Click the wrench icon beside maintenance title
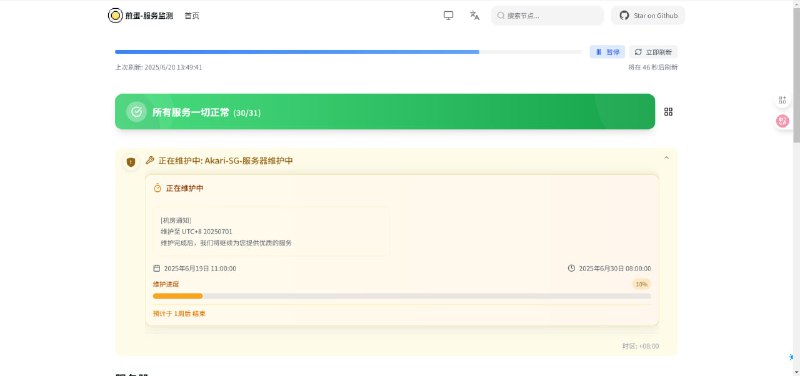Image resolution: width=800 pixels, height=376 pixels. [150, 160]
